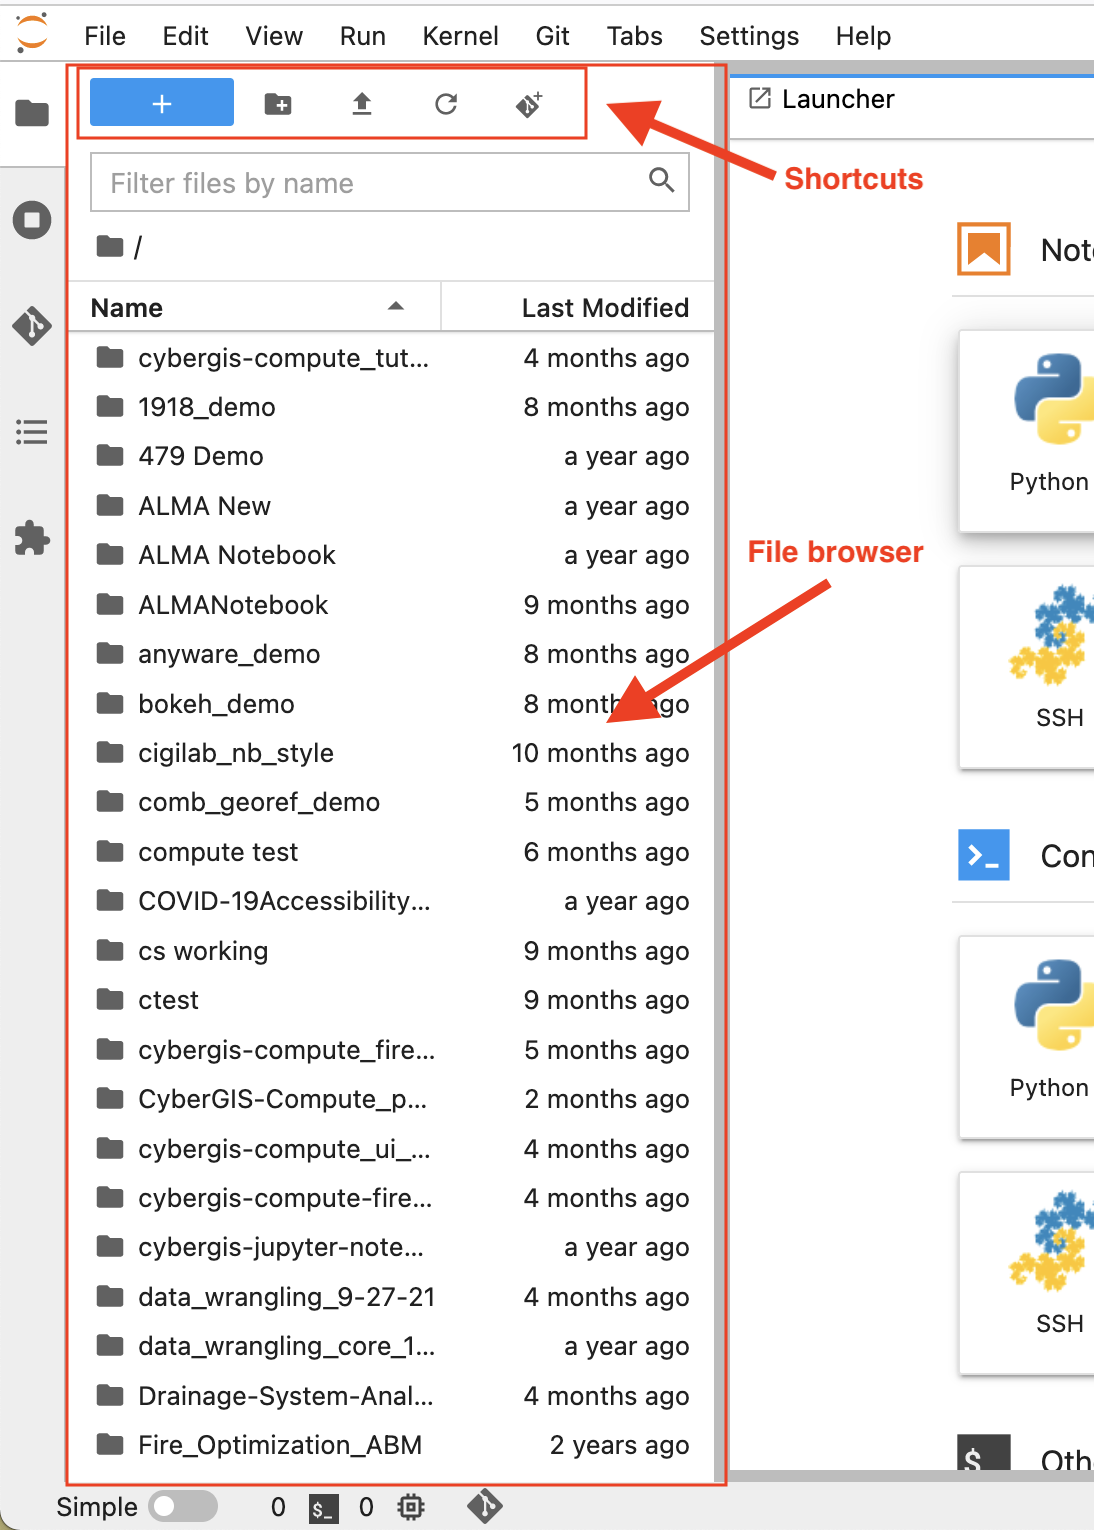1094x1530 pixels.
Task: Open the file browser sidebar icon
Action: (x=31, y=113)
